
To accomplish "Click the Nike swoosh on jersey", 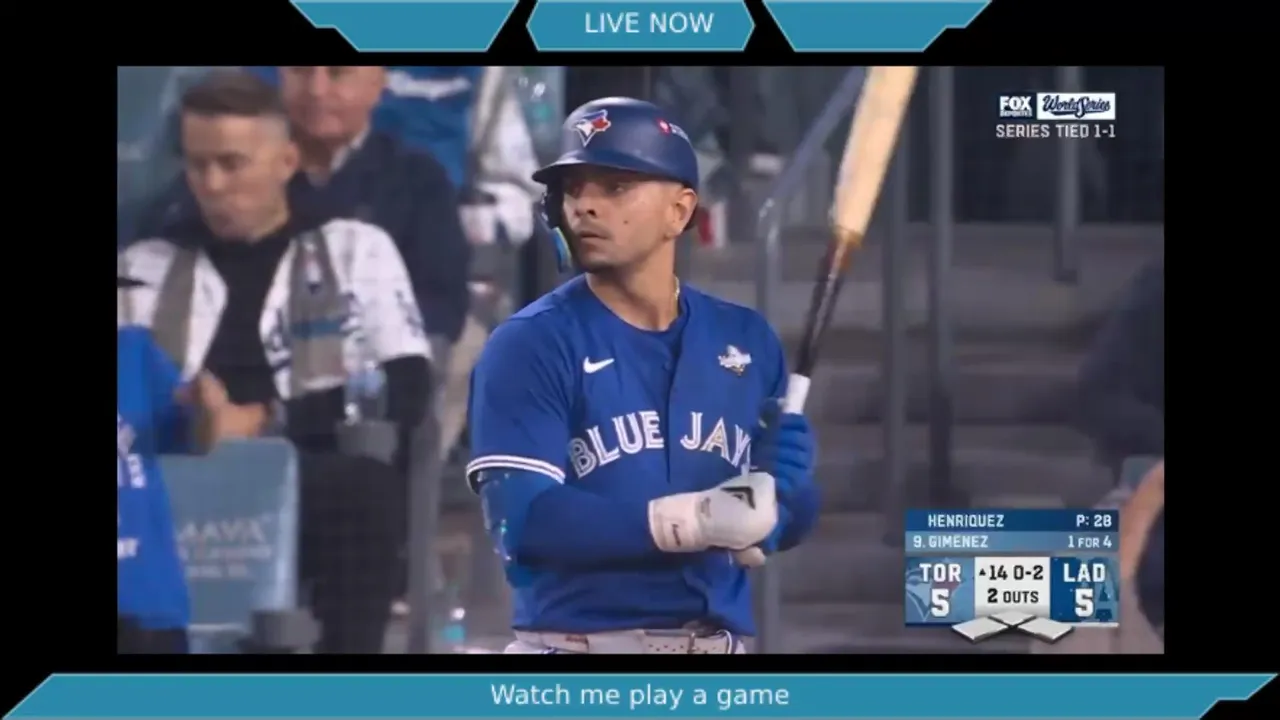I will 598,365.
